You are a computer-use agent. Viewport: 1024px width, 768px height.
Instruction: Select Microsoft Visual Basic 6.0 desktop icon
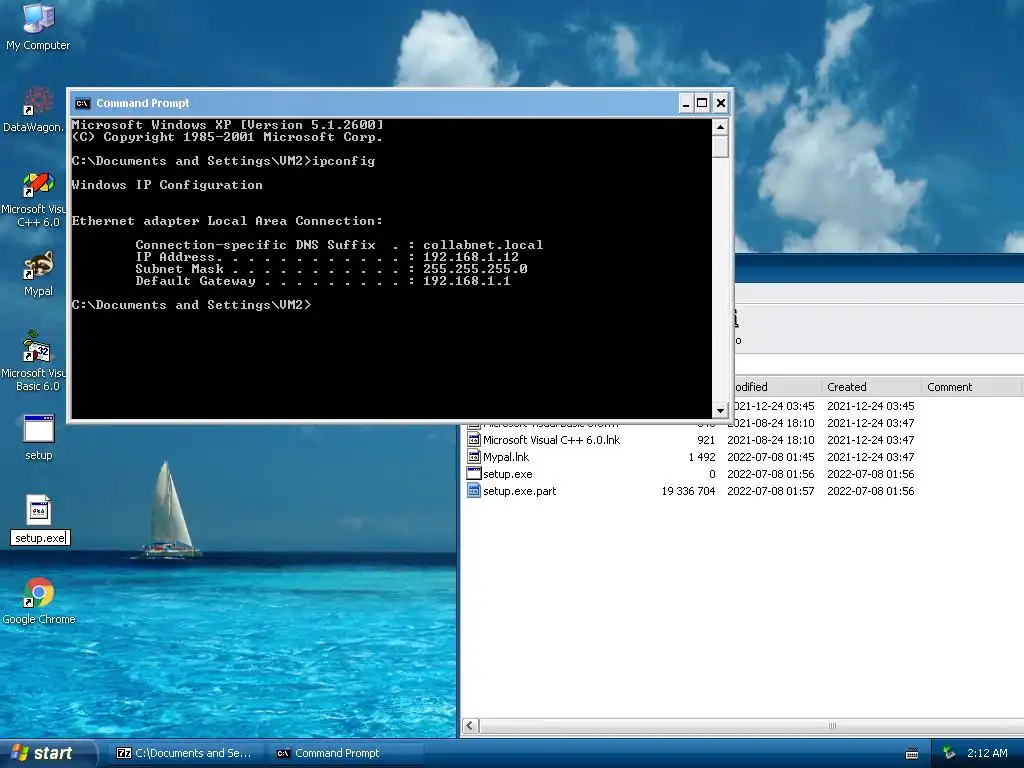[x=38, y=360]
